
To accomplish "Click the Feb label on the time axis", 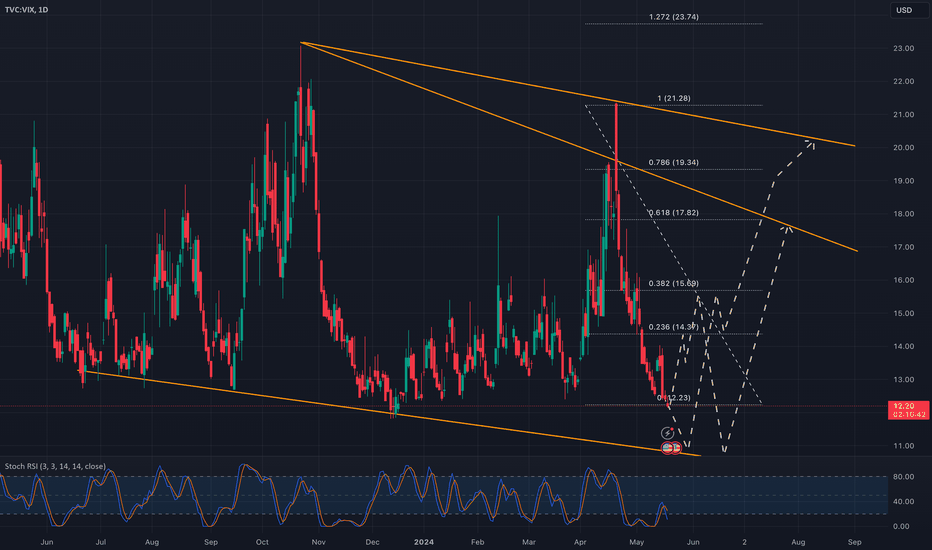I will tap(477, 542).
